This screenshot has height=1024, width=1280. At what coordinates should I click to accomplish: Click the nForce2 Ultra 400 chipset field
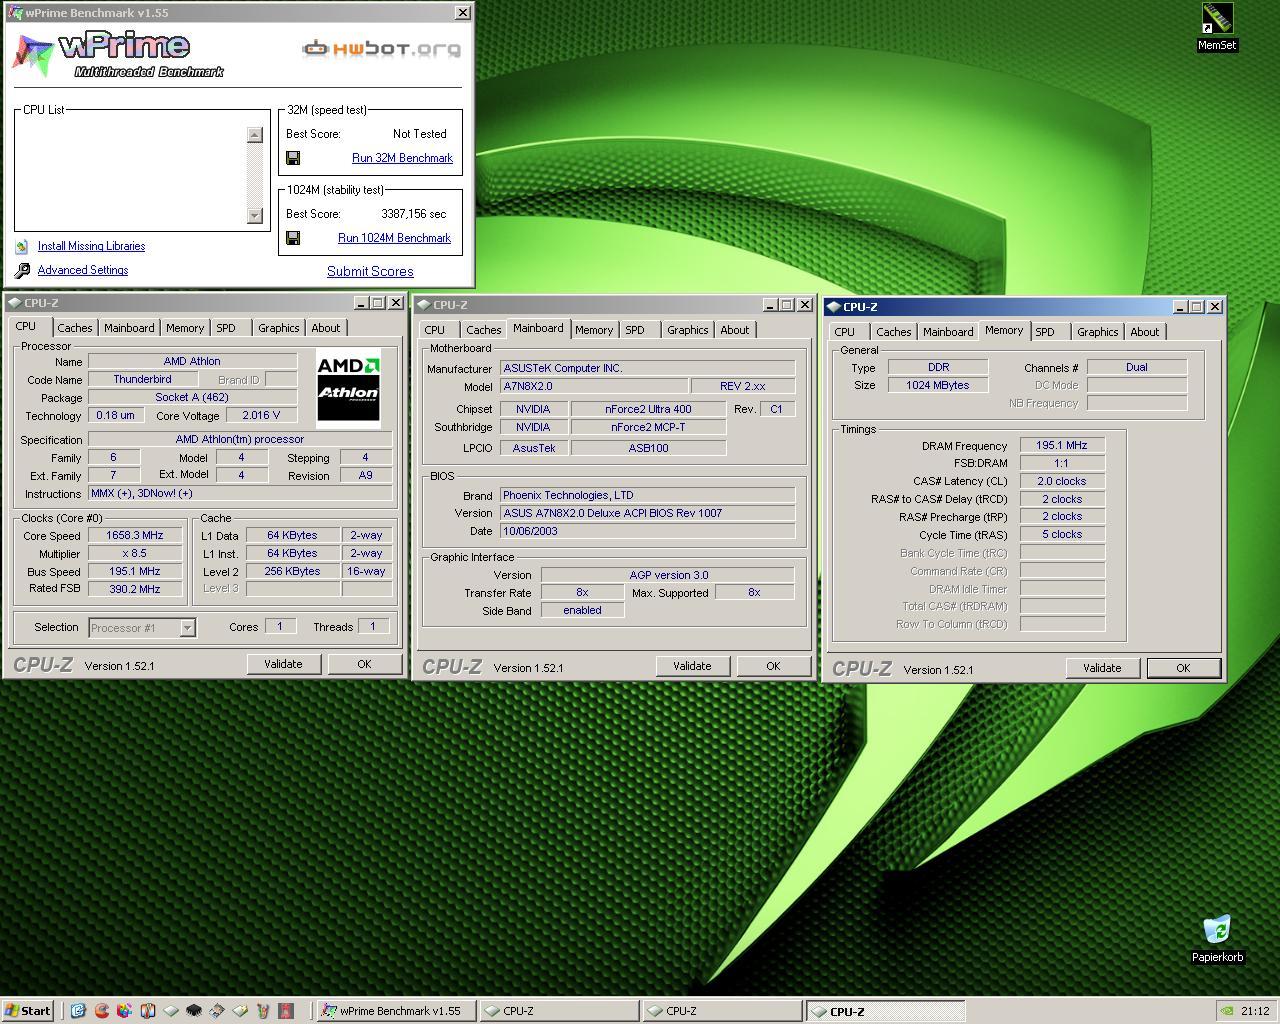point(648,408)
